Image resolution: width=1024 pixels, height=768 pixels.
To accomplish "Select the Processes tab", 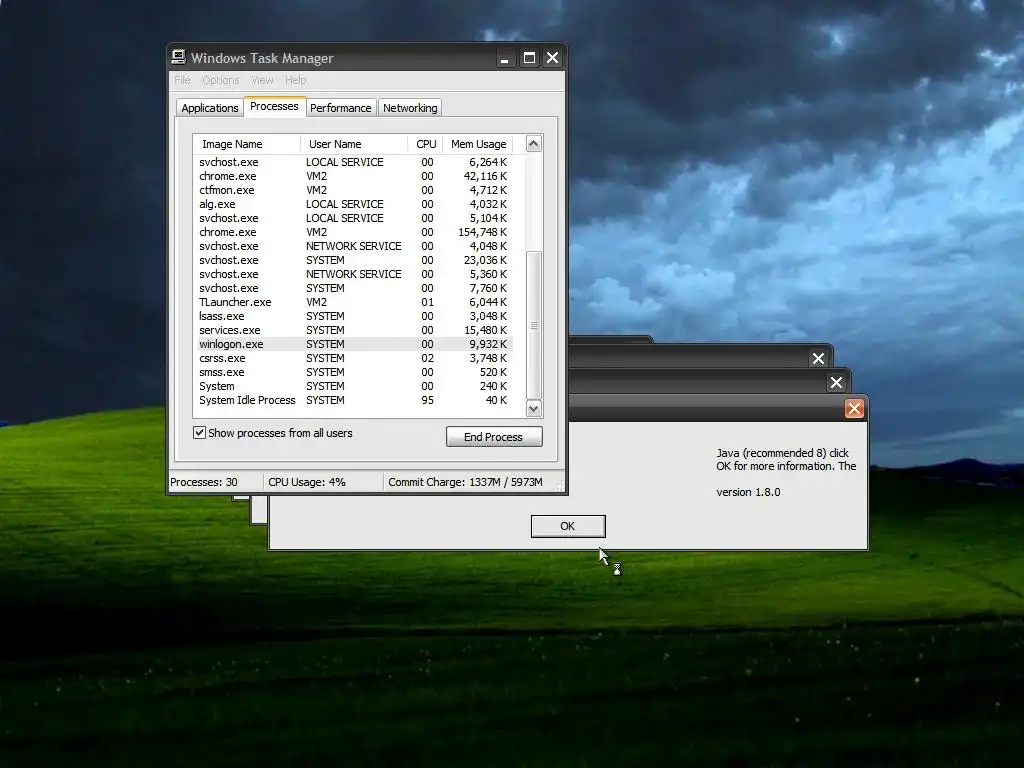I will (274, 106).
